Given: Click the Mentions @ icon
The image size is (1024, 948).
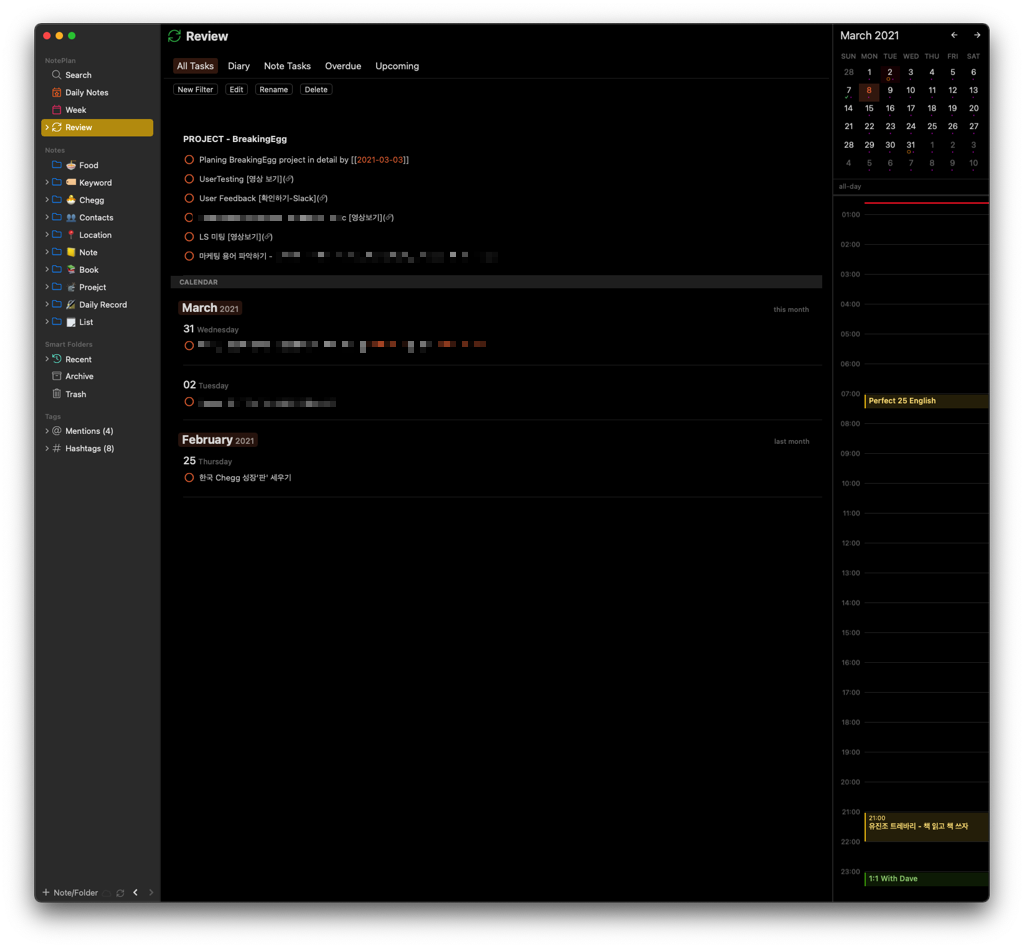Looking at the screenshot, I should point(57,431).
